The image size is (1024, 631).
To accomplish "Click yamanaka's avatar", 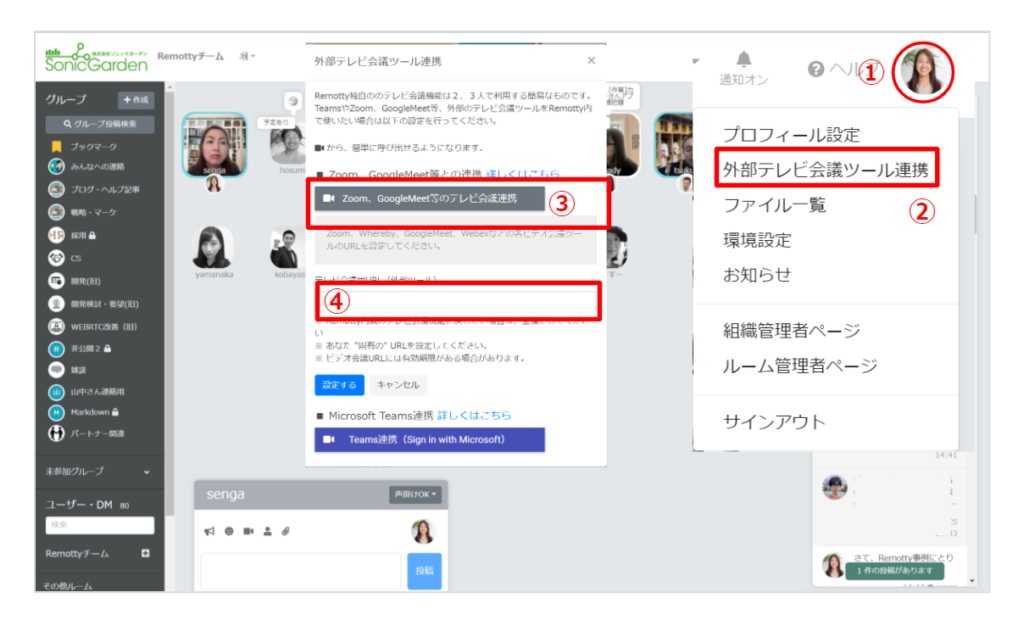I will pos(214,247).
